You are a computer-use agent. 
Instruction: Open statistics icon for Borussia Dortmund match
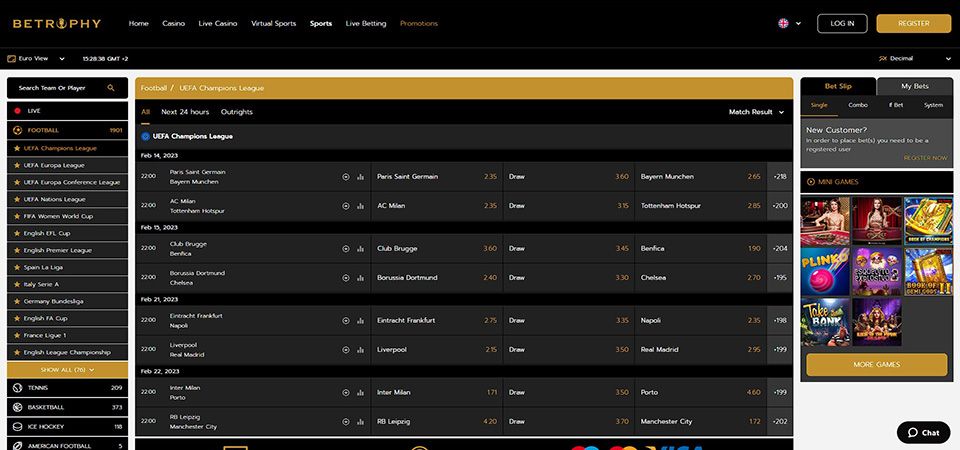(x=361, y=278)
